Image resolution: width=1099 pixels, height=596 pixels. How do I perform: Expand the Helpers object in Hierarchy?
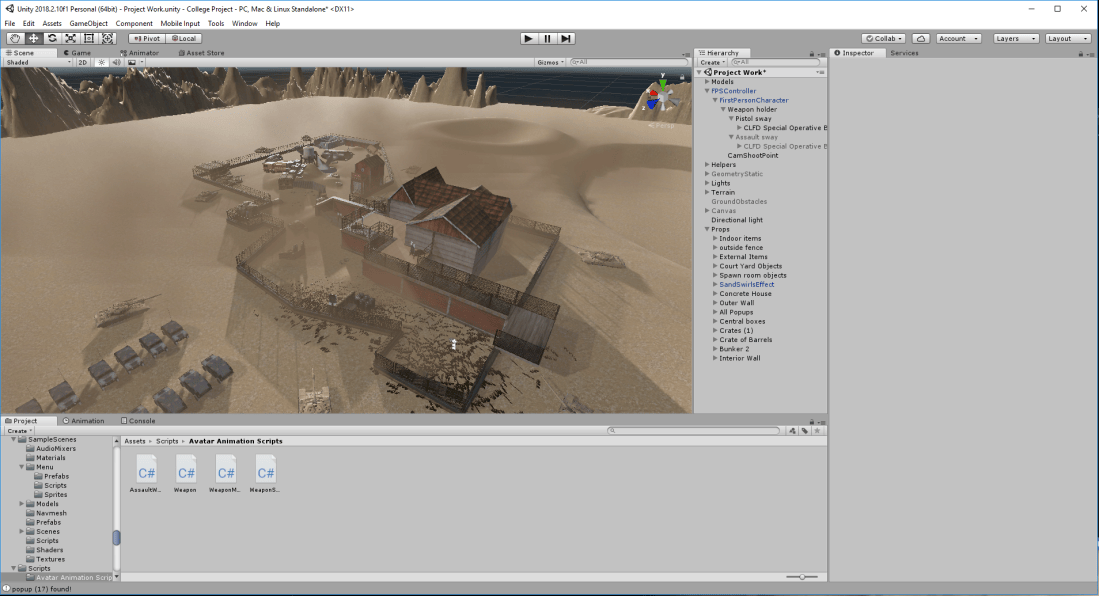coord(706,165)
